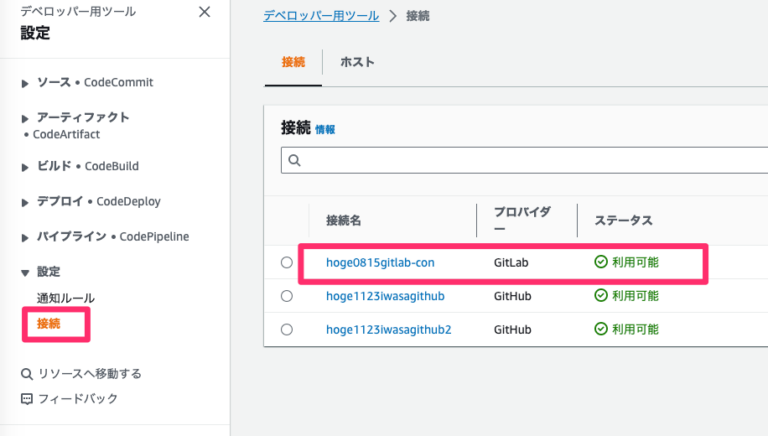Viewport: 768px width, 436px height.
Task: Sort by プロバイダー column header
Action: pyautogui.click(x=522, y=220)
